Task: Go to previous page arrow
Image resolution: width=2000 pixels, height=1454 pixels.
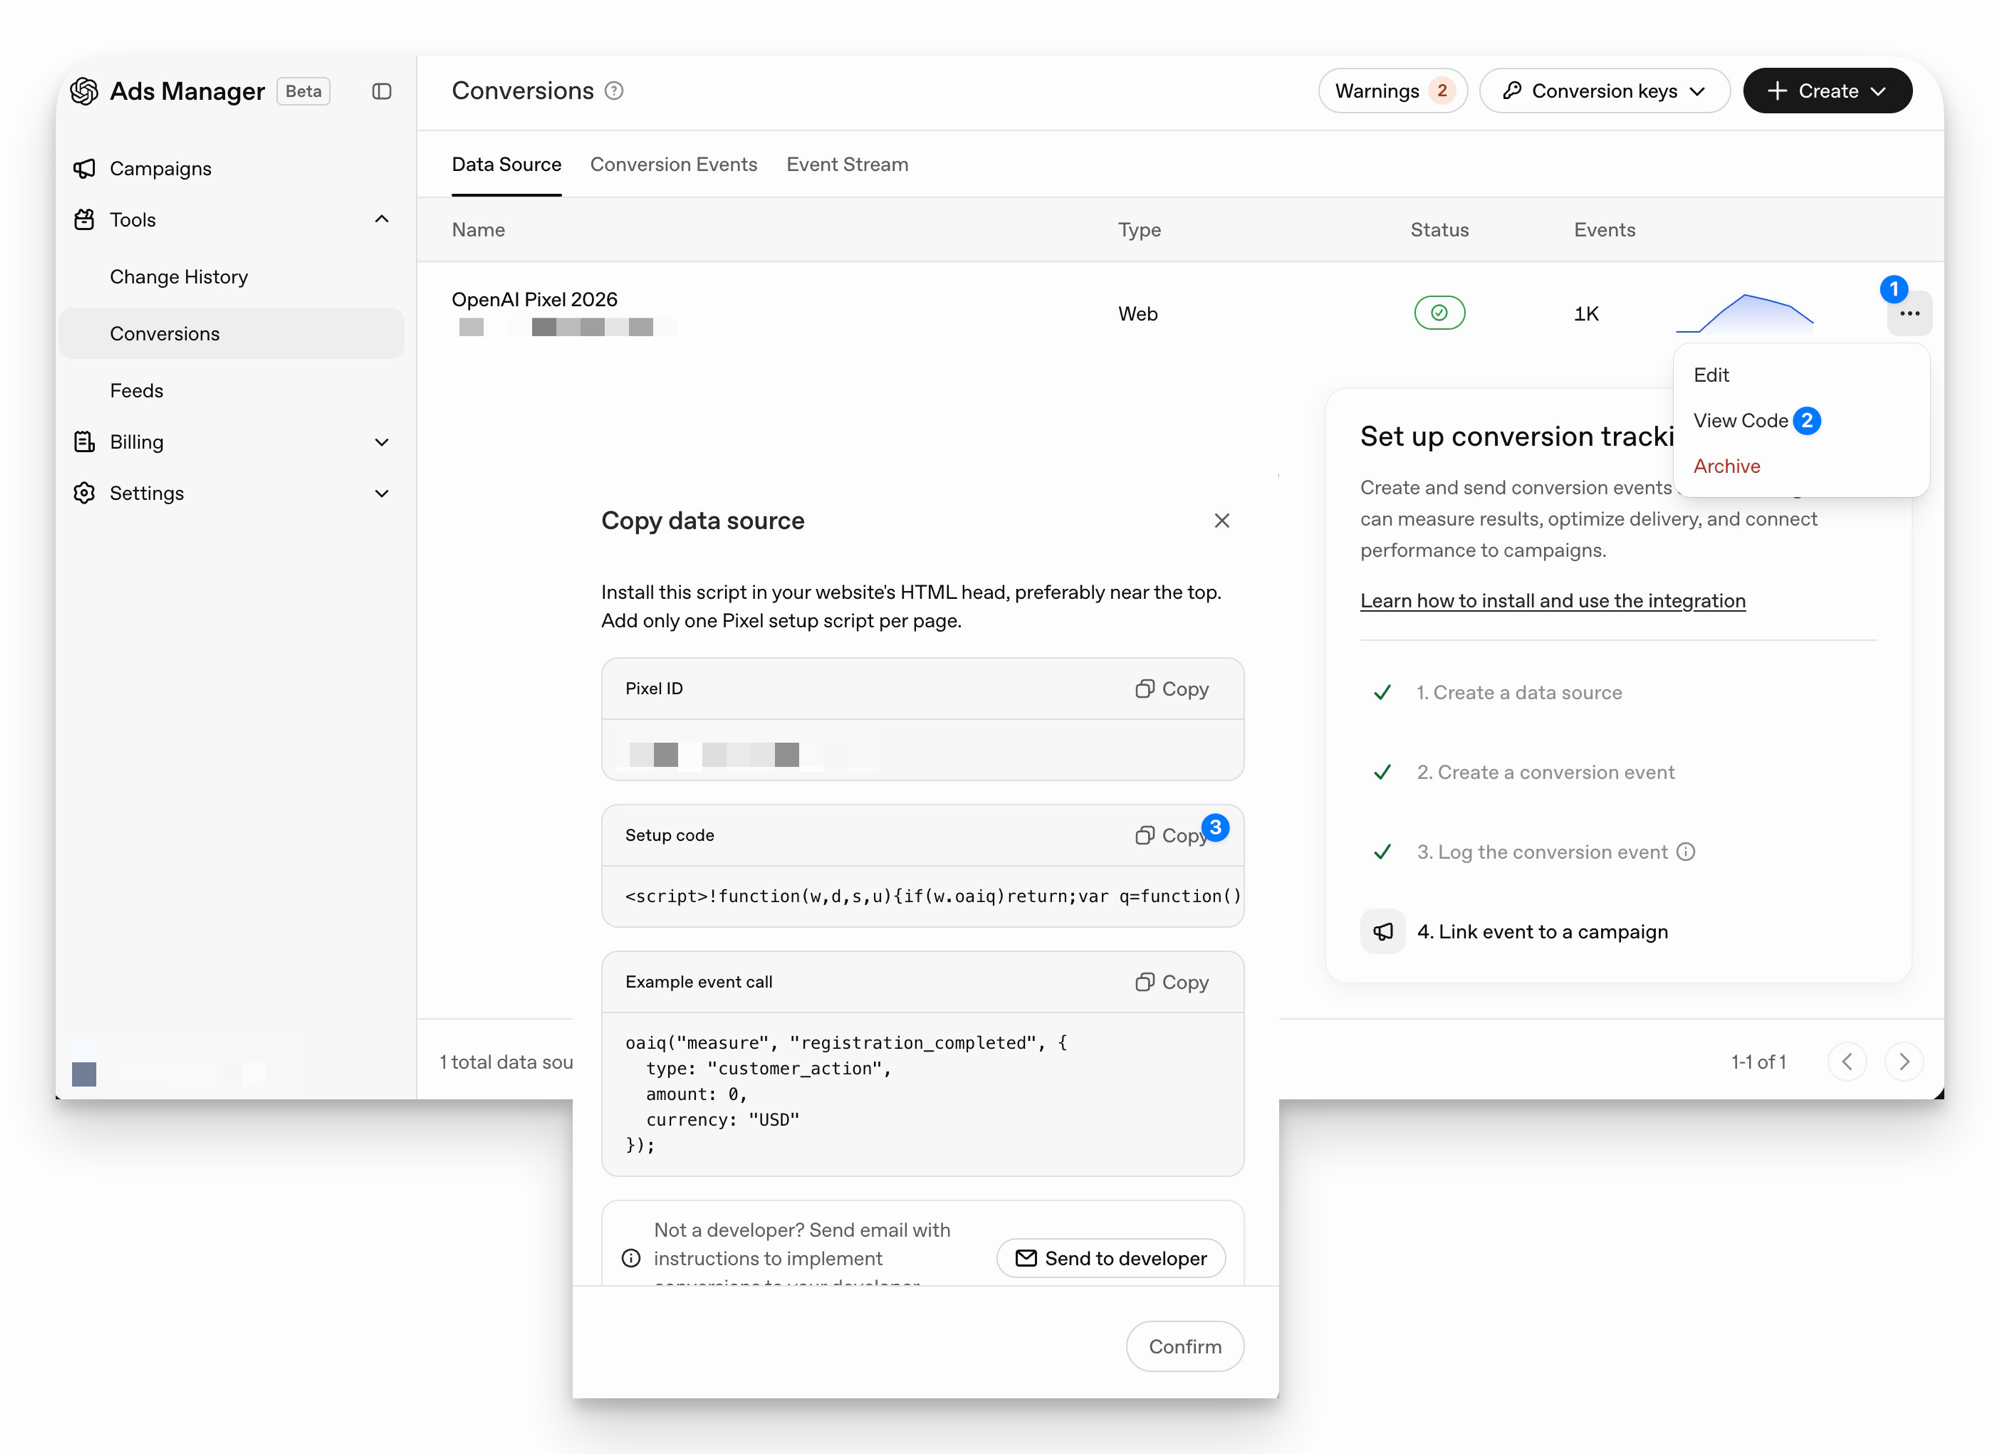Action: pyautogui.click(x=1847, y=1061)
